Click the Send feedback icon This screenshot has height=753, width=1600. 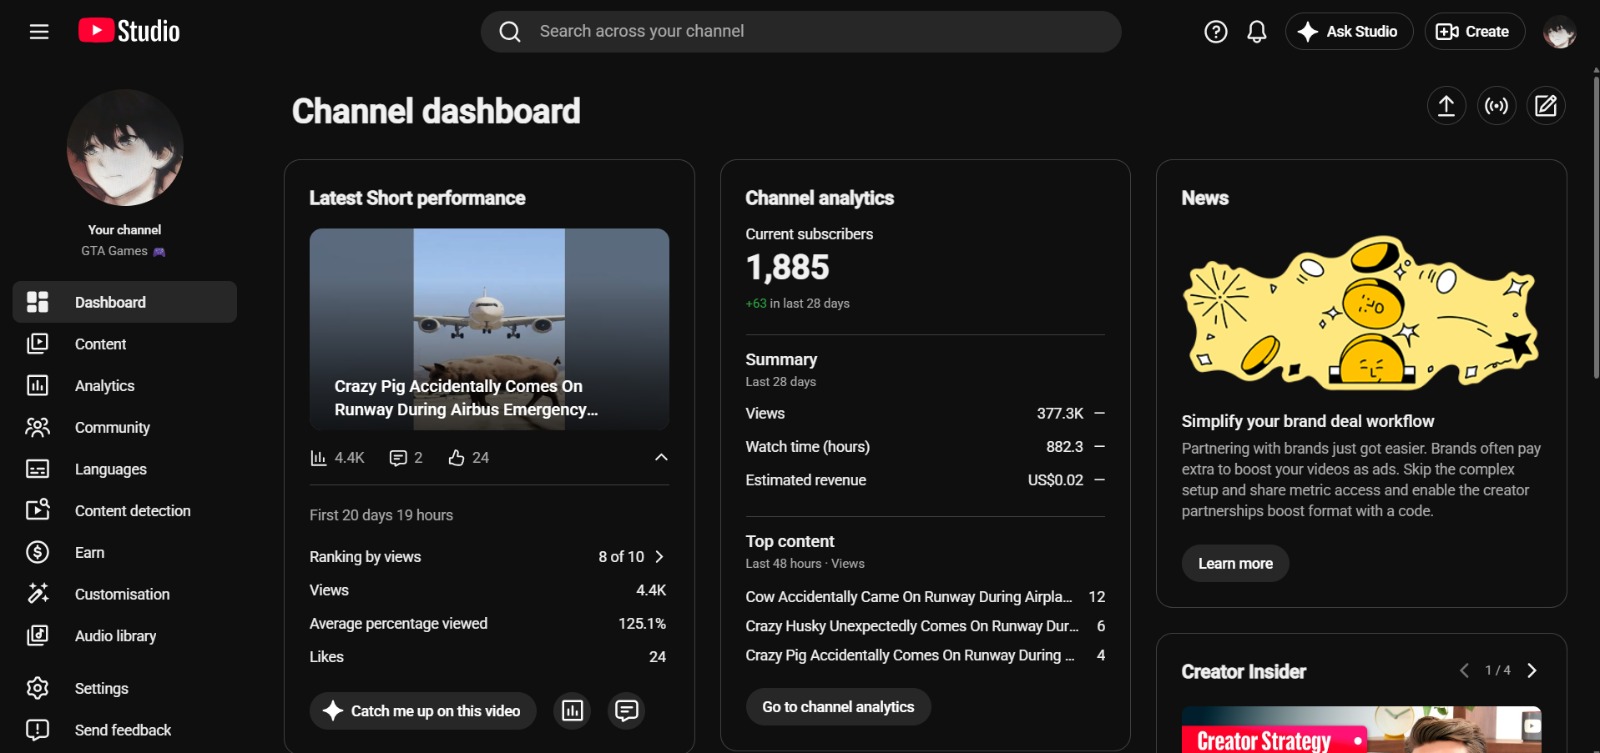(38, 730)
